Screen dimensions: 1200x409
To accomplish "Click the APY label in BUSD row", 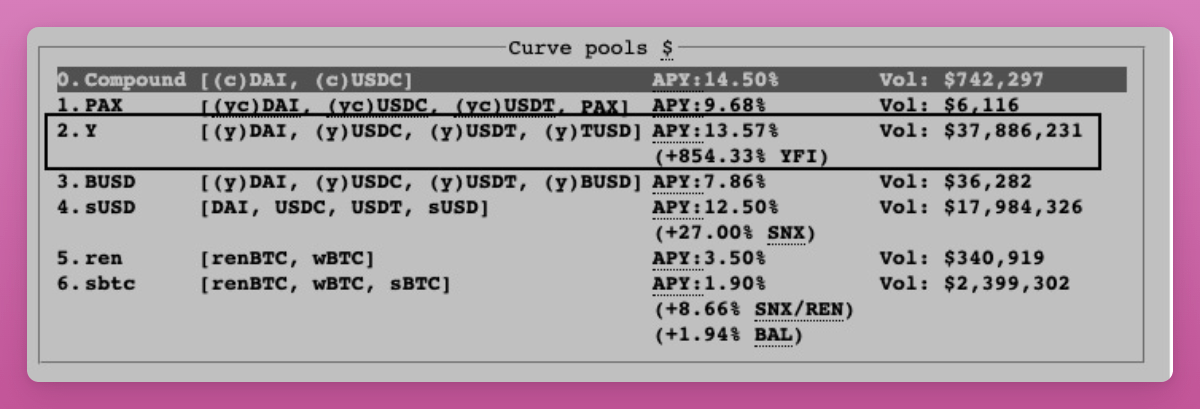I will coord(669,182).
